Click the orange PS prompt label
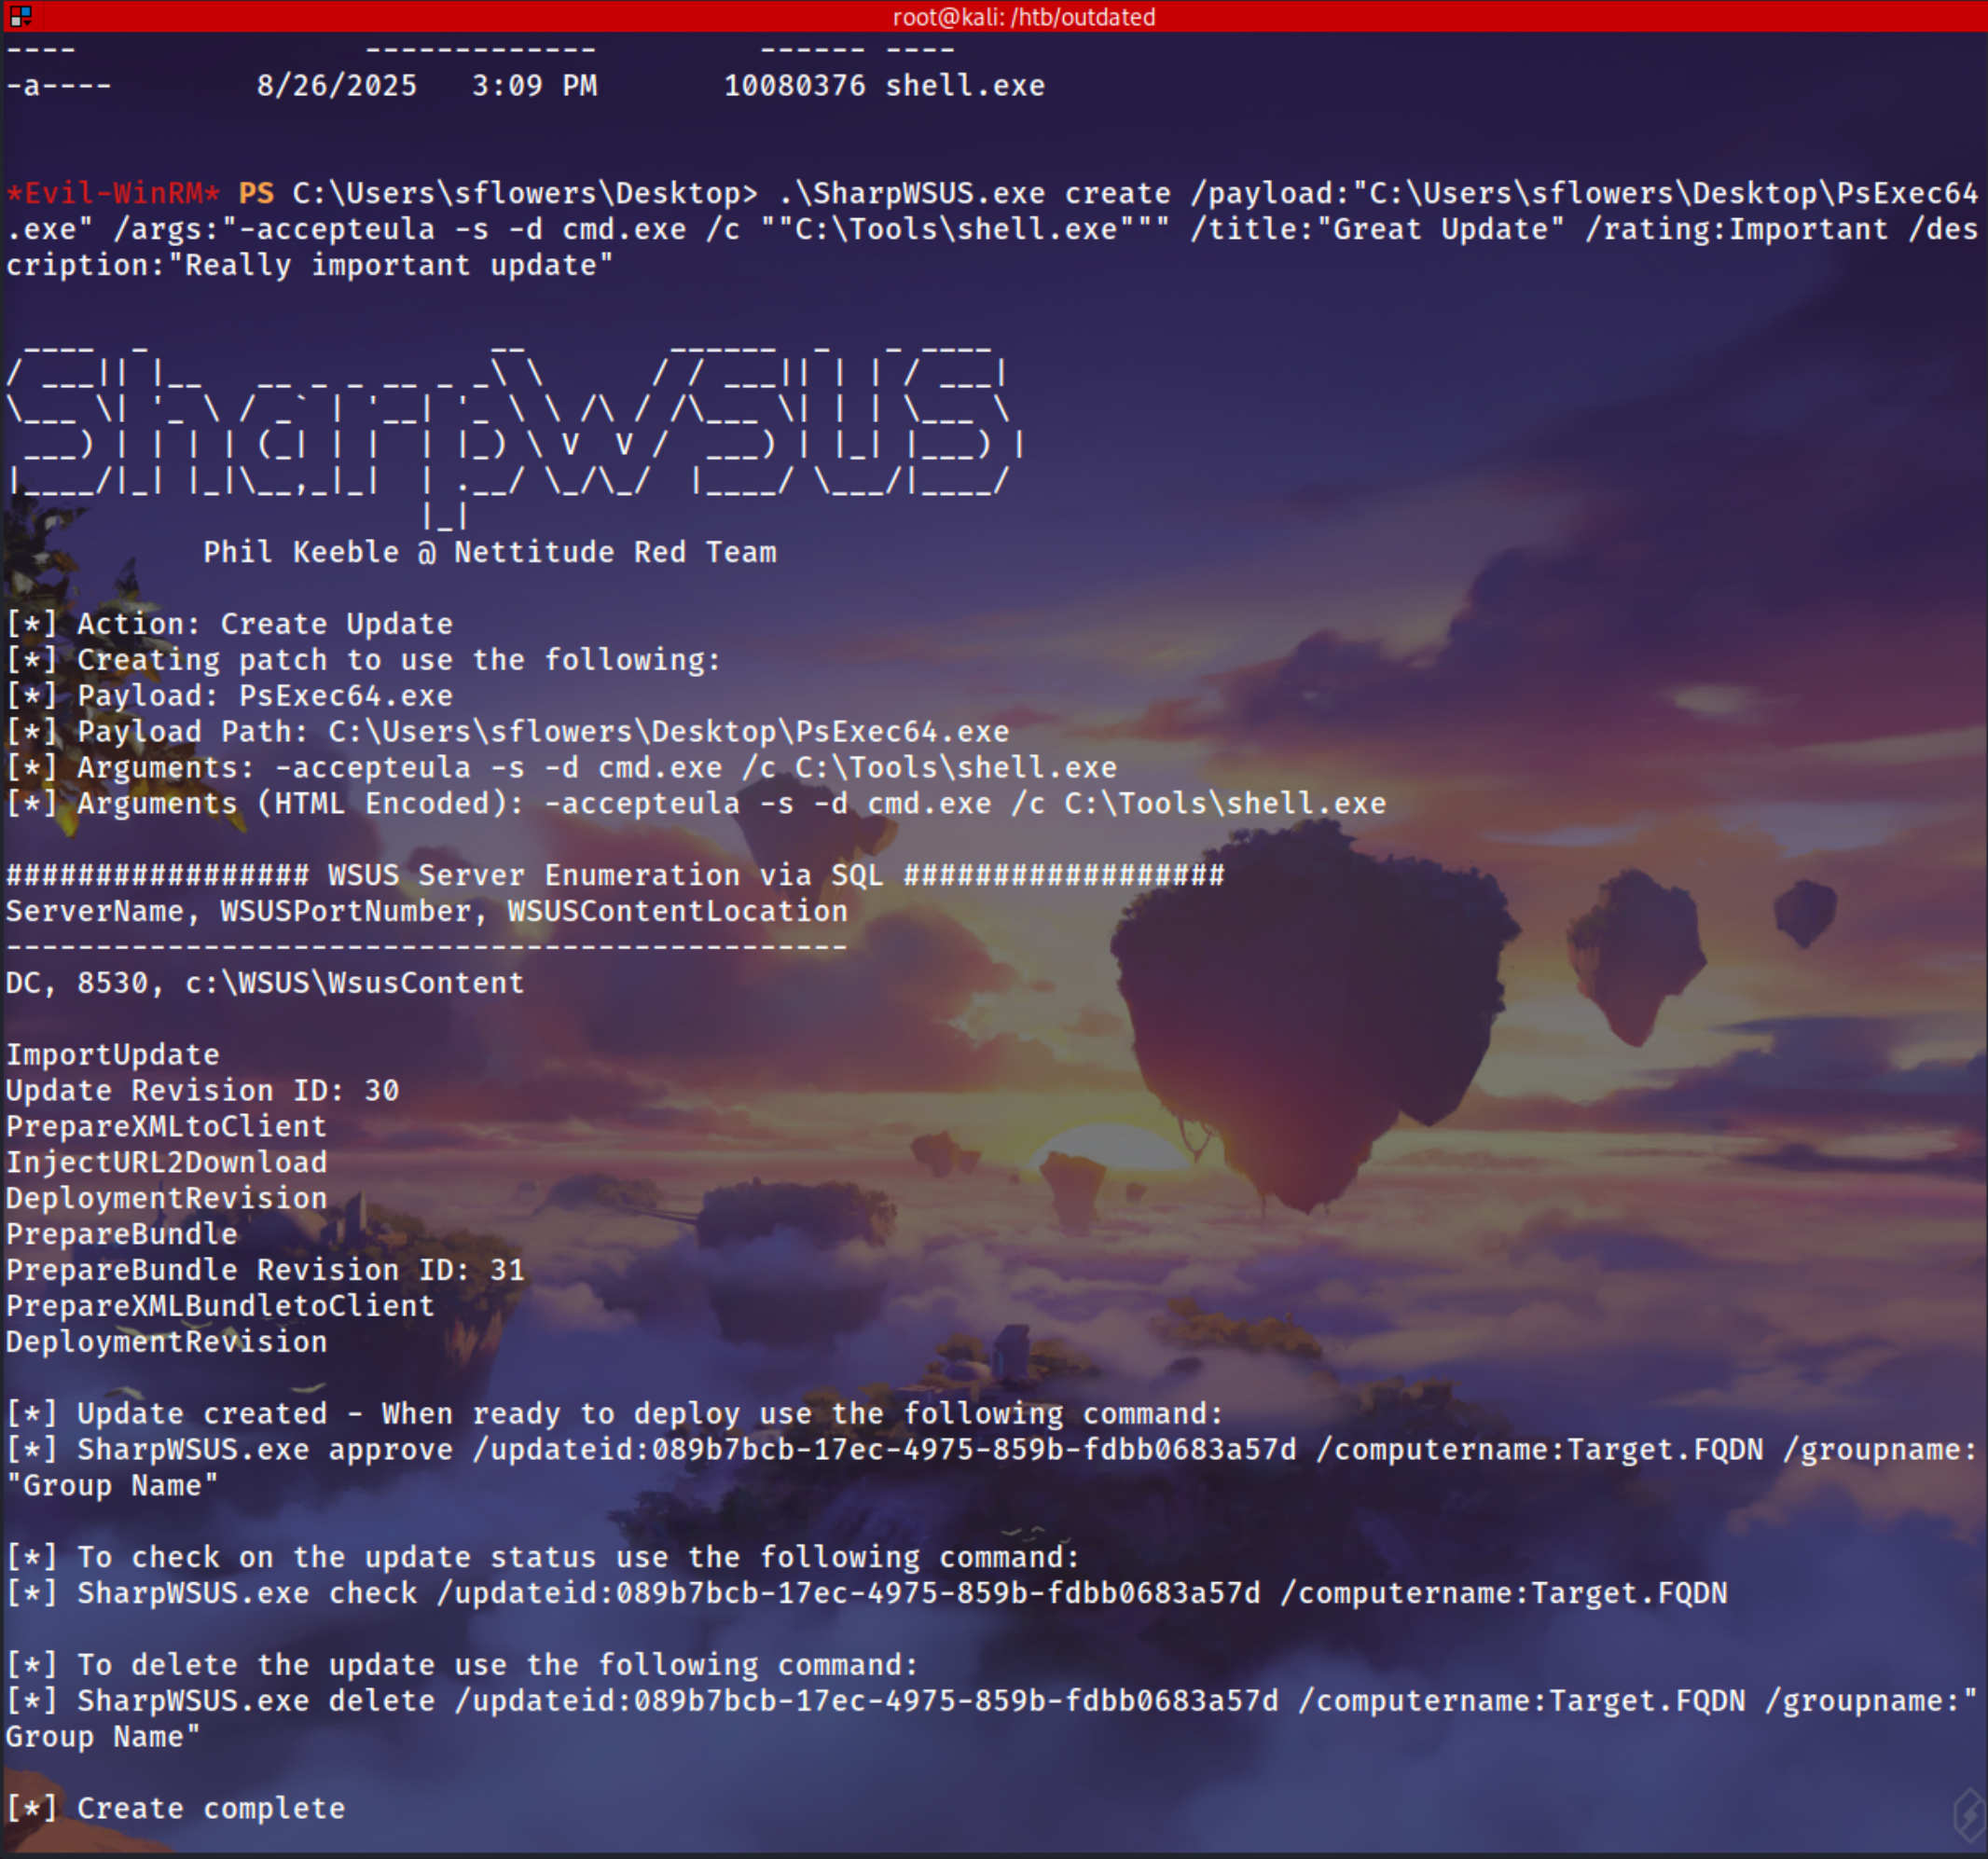This screenshot has width=1988, height=1859. click(x=256, y=193)
